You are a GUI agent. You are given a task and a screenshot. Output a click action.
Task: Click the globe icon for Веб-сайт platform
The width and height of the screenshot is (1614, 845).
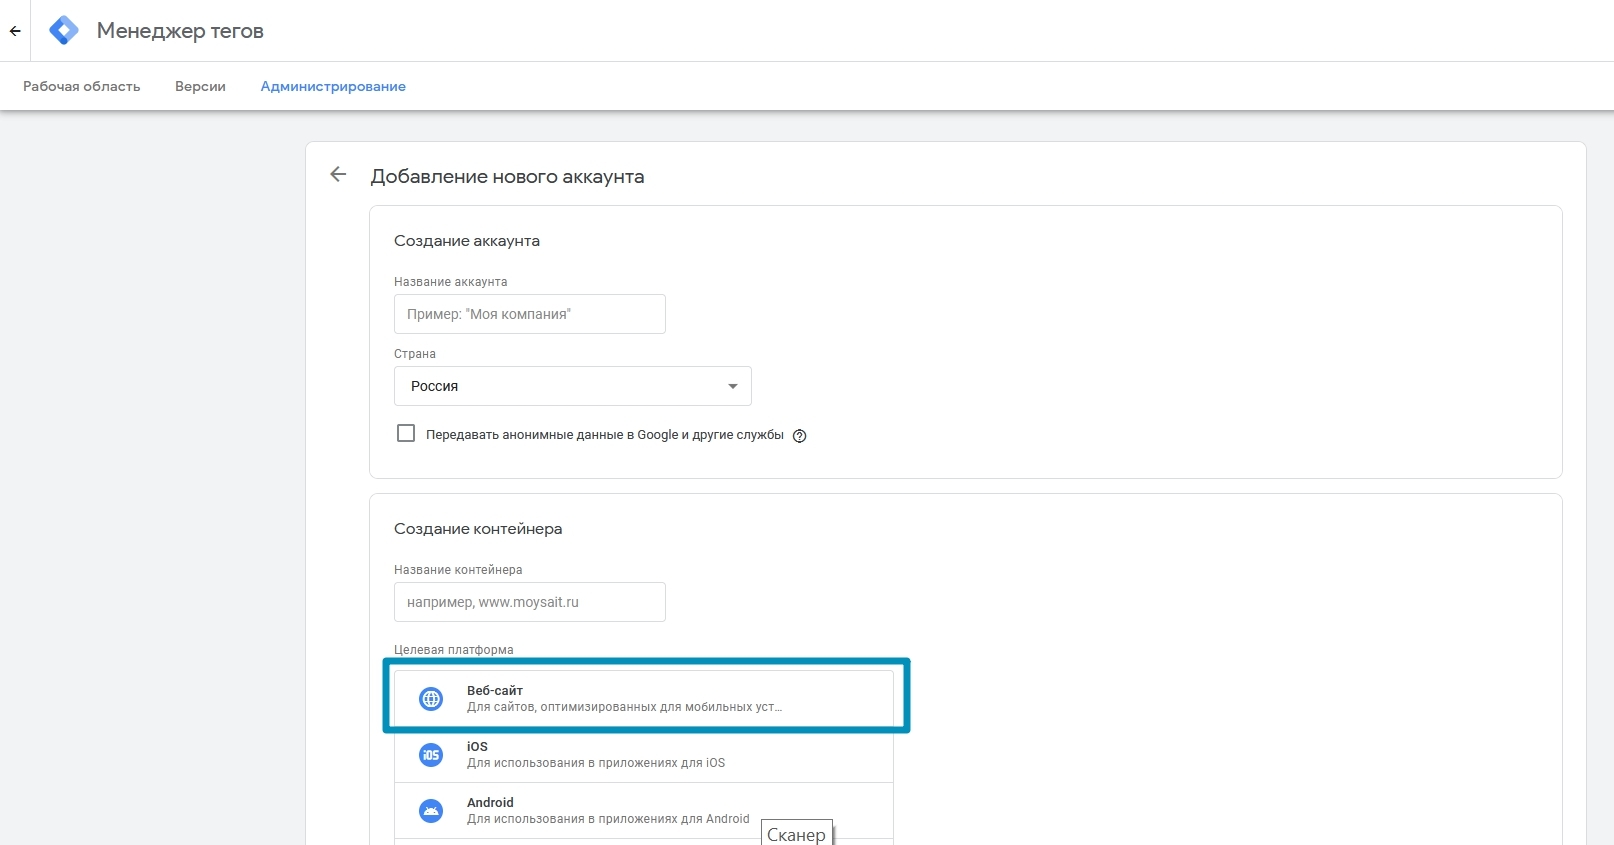tap(431, 699)
